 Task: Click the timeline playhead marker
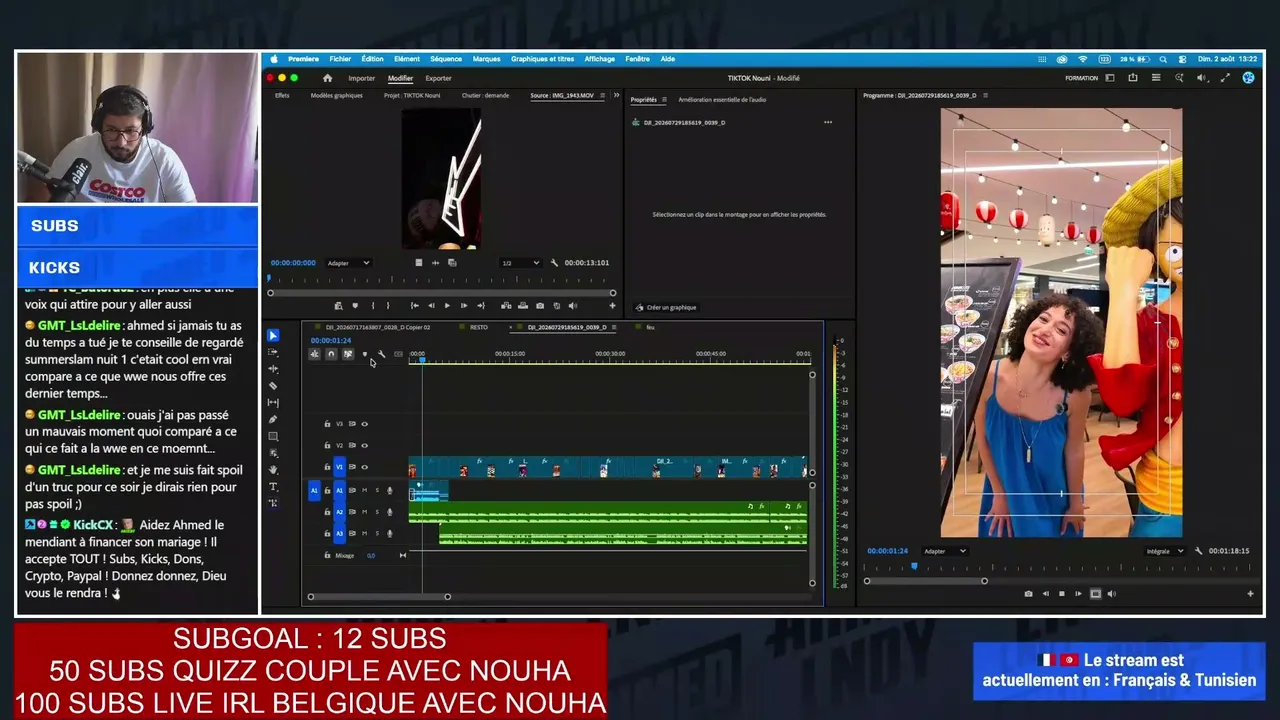pos(422,360)
